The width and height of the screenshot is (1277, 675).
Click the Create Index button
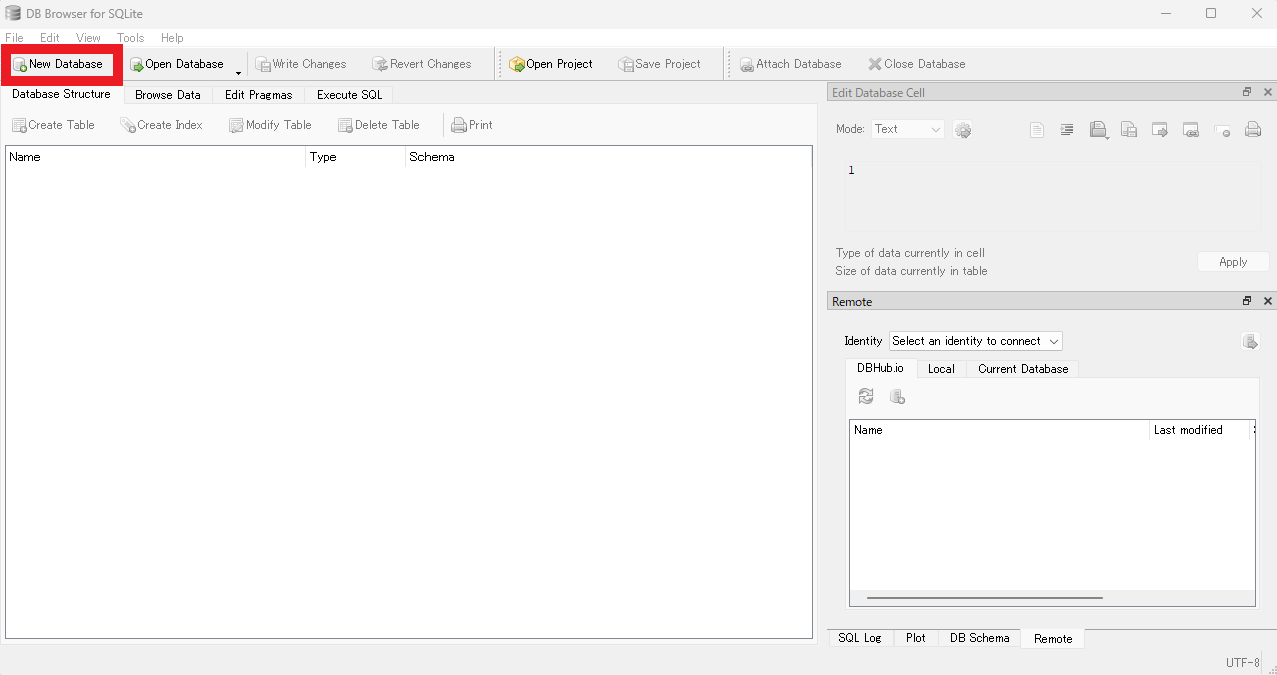pos(162,125)
